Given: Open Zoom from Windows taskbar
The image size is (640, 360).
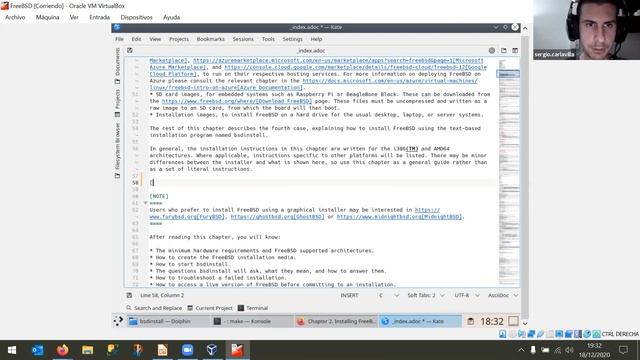Looking at the screenshot, I should 187,350.
